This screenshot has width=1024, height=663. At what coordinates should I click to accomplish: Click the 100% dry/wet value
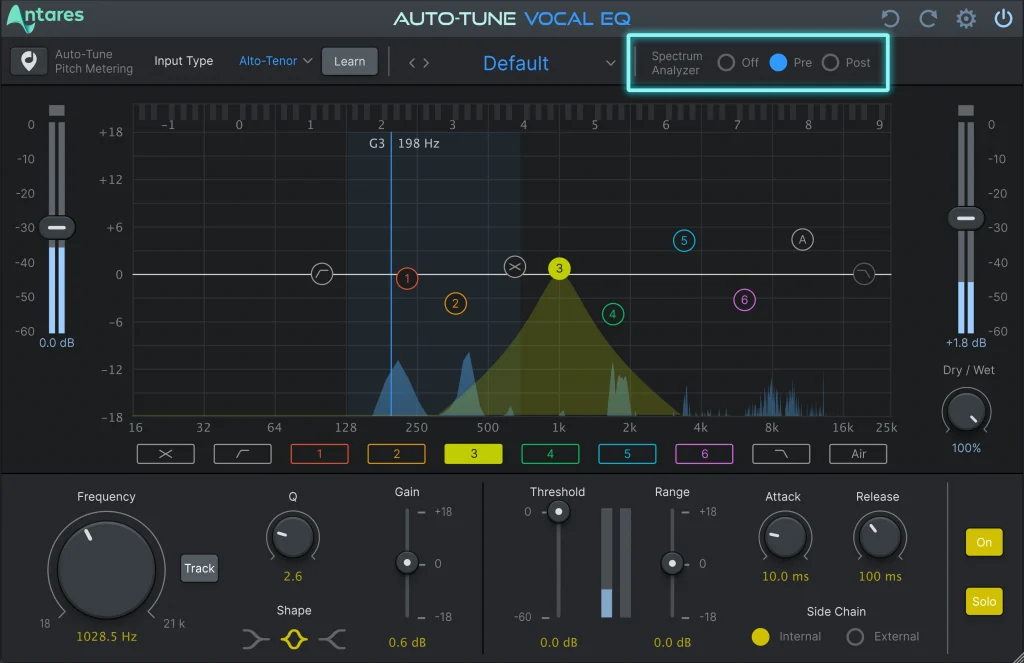coord(966,448)
